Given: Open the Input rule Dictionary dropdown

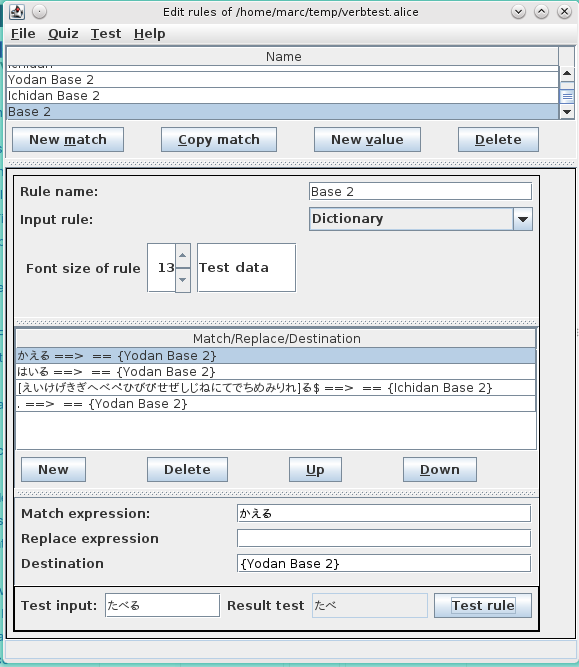Looking at the screenshot, I should pos(421,219).
